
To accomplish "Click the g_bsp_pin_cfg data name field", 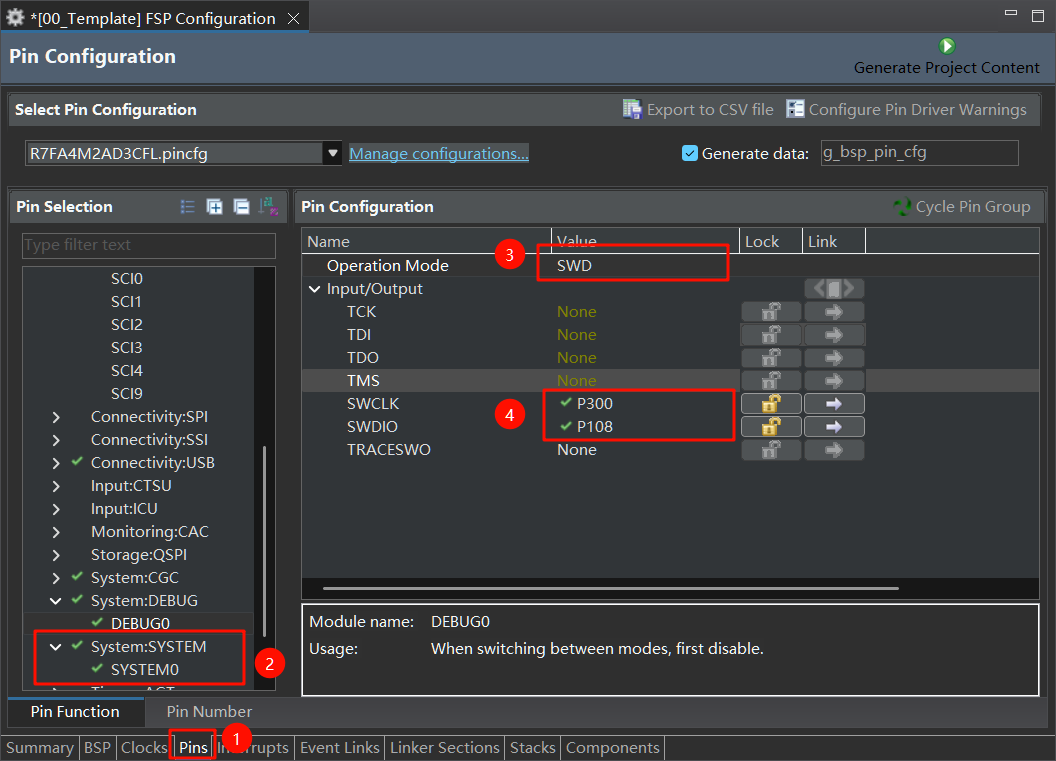I will [919, 153].
